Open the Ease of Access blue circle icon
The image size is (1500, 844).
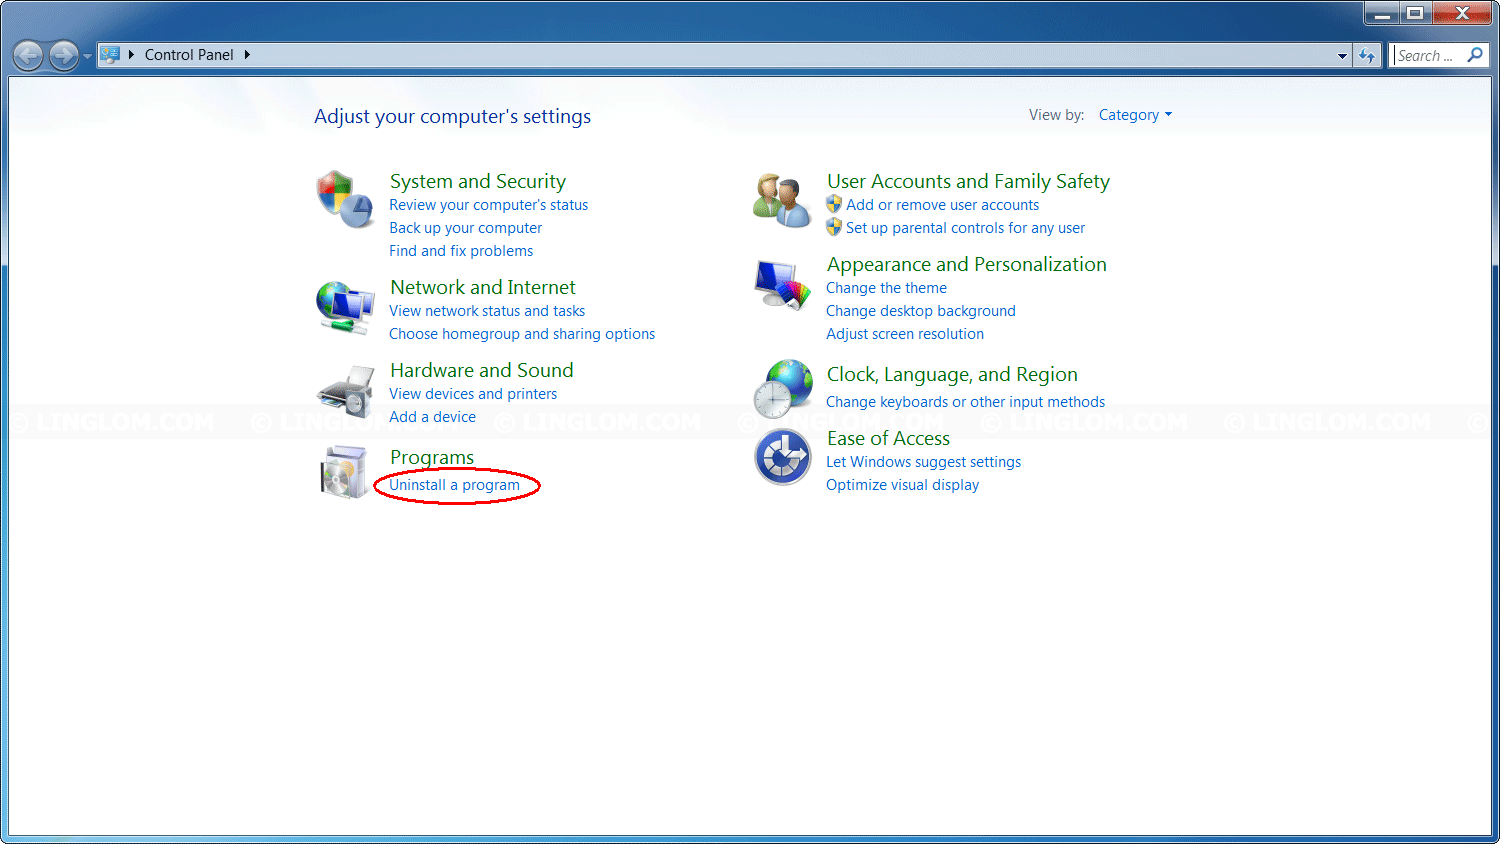click(783, 457)
